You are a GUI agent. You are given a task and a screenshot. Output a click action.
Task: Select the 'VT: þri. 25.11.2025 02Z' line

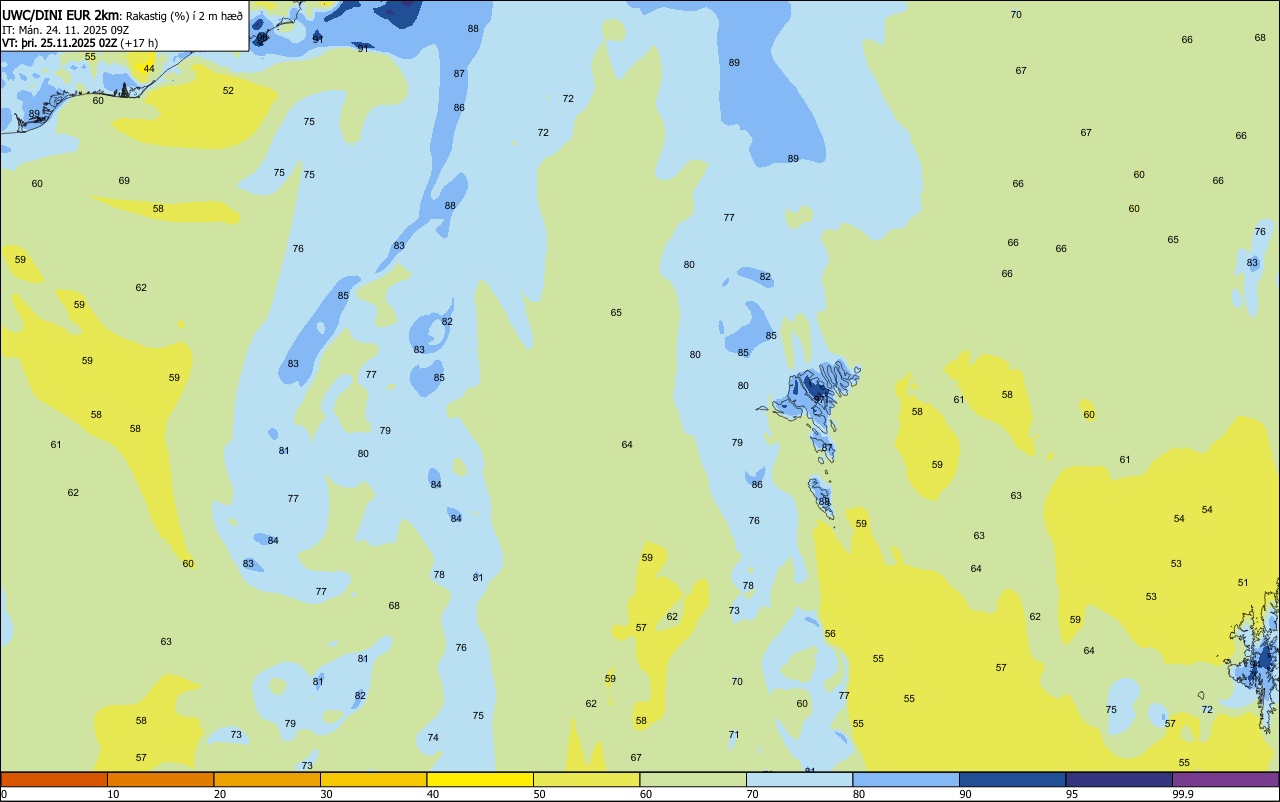point(59,43)
